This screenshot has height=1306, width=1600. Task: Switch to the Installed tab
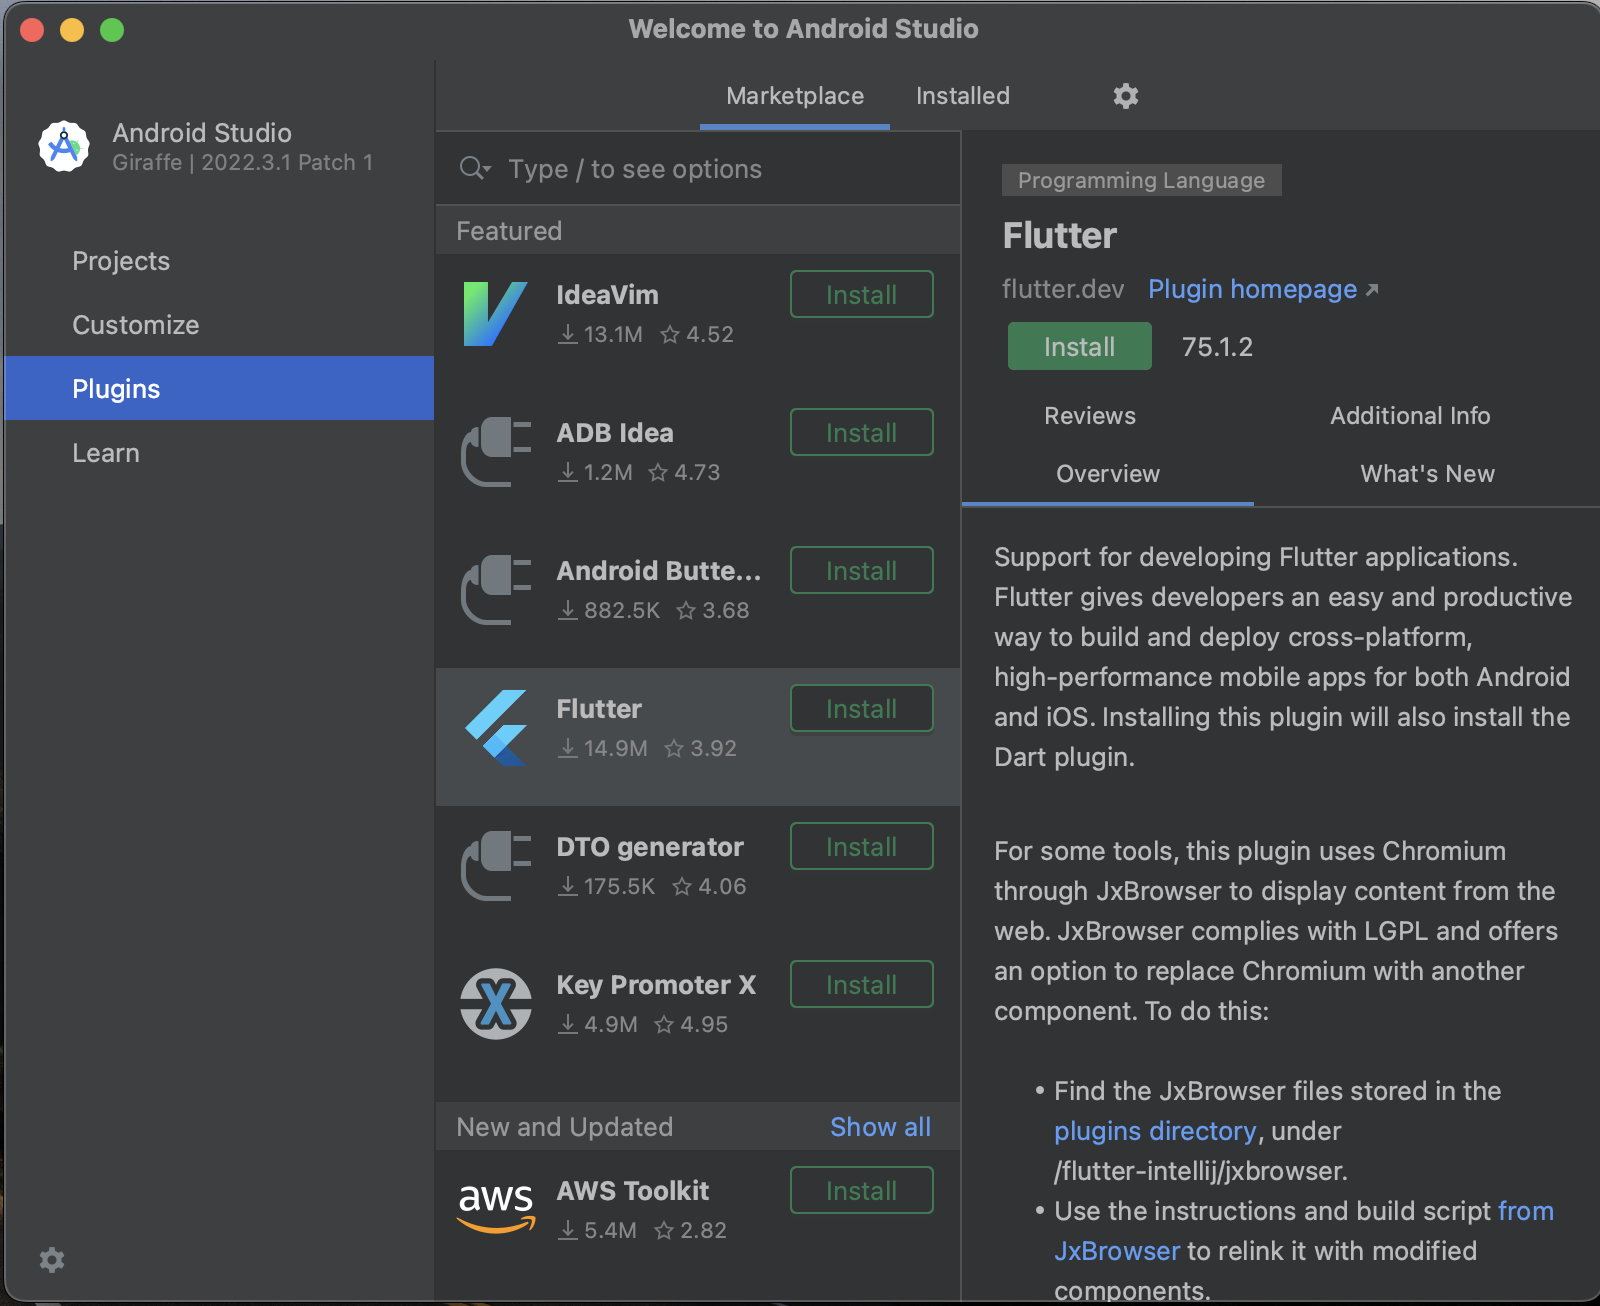(x=962, y=96)
